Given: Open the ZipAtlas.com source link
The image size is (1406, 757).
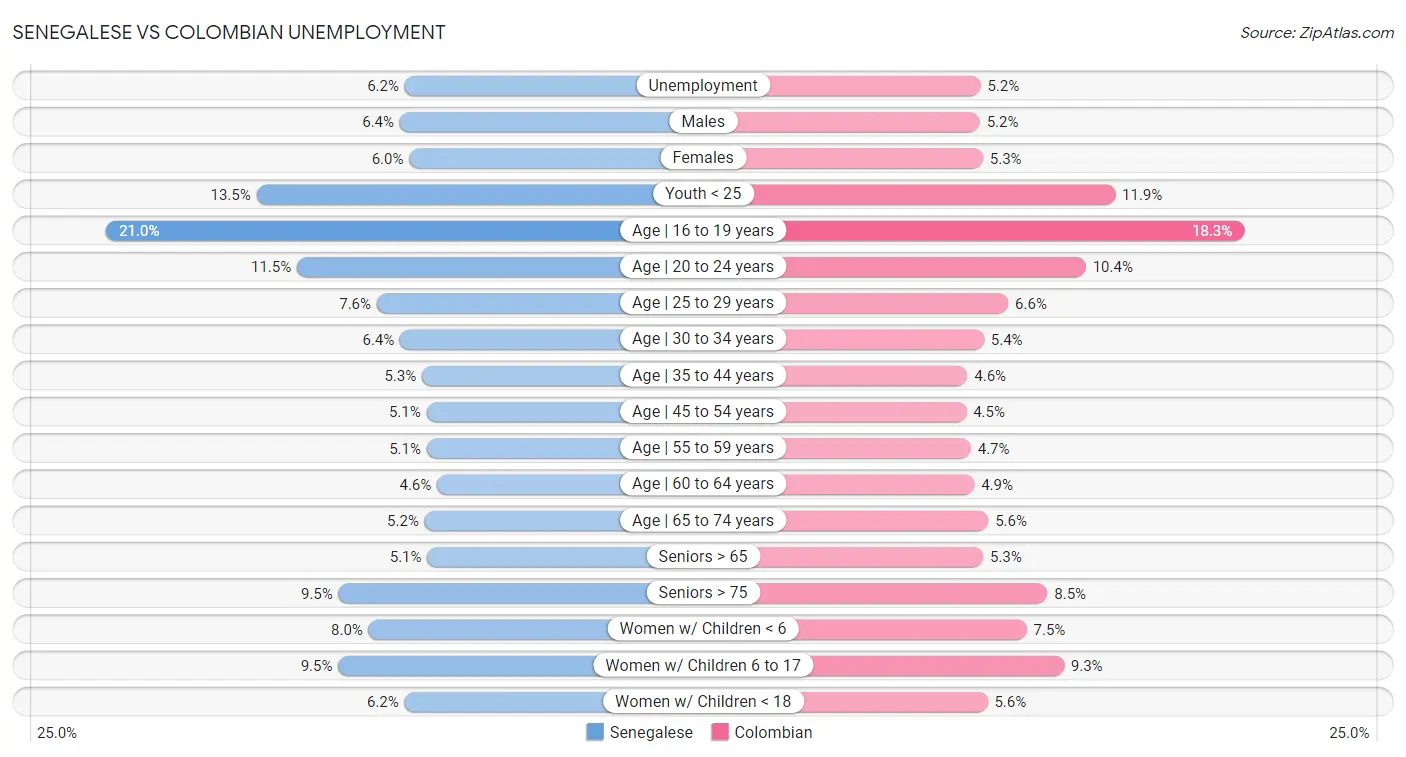Looking at the screenshot, I should [1316, 33].
